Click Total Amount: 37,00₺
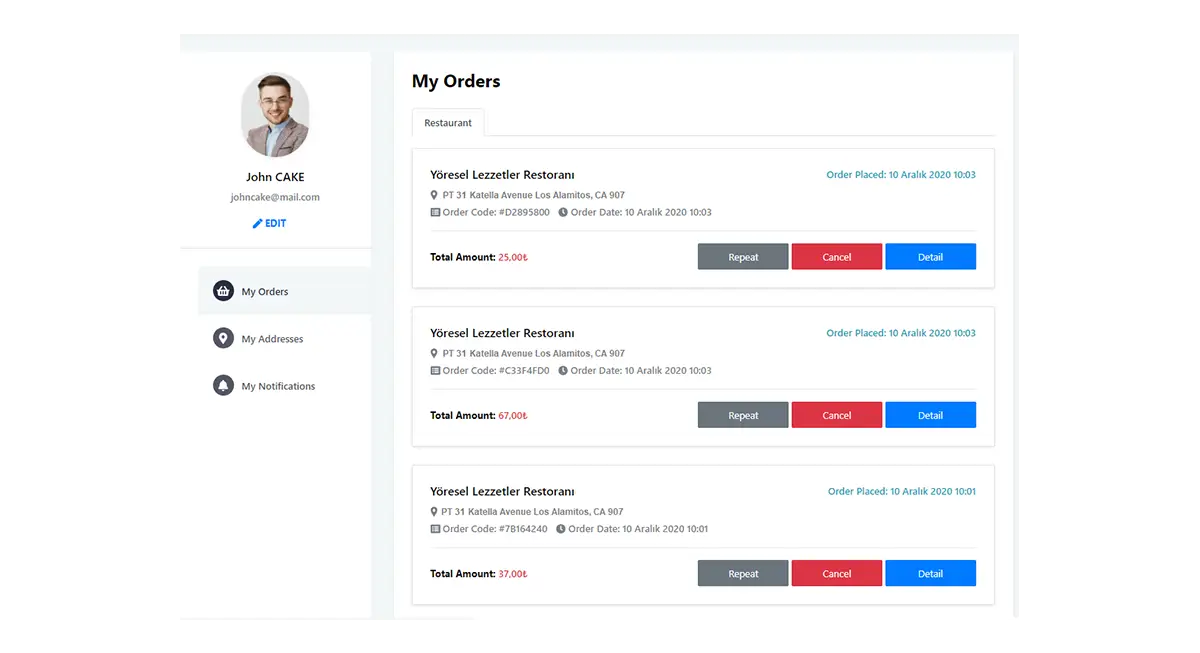Screen dimensions: 1200x653 pyautogui.click(x=479, y=573)
